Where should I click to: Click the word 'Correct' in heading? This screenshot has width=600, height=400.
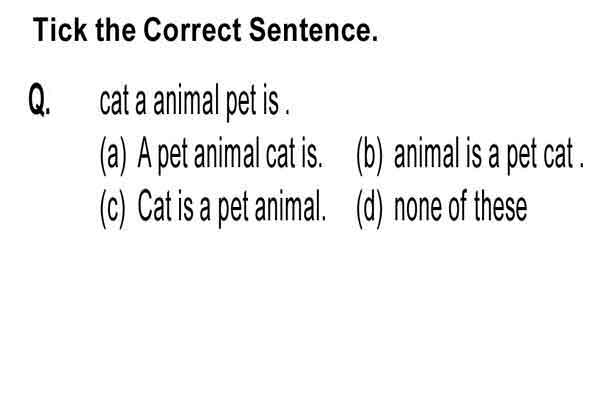pyautogui.click(x=192, y=30)
